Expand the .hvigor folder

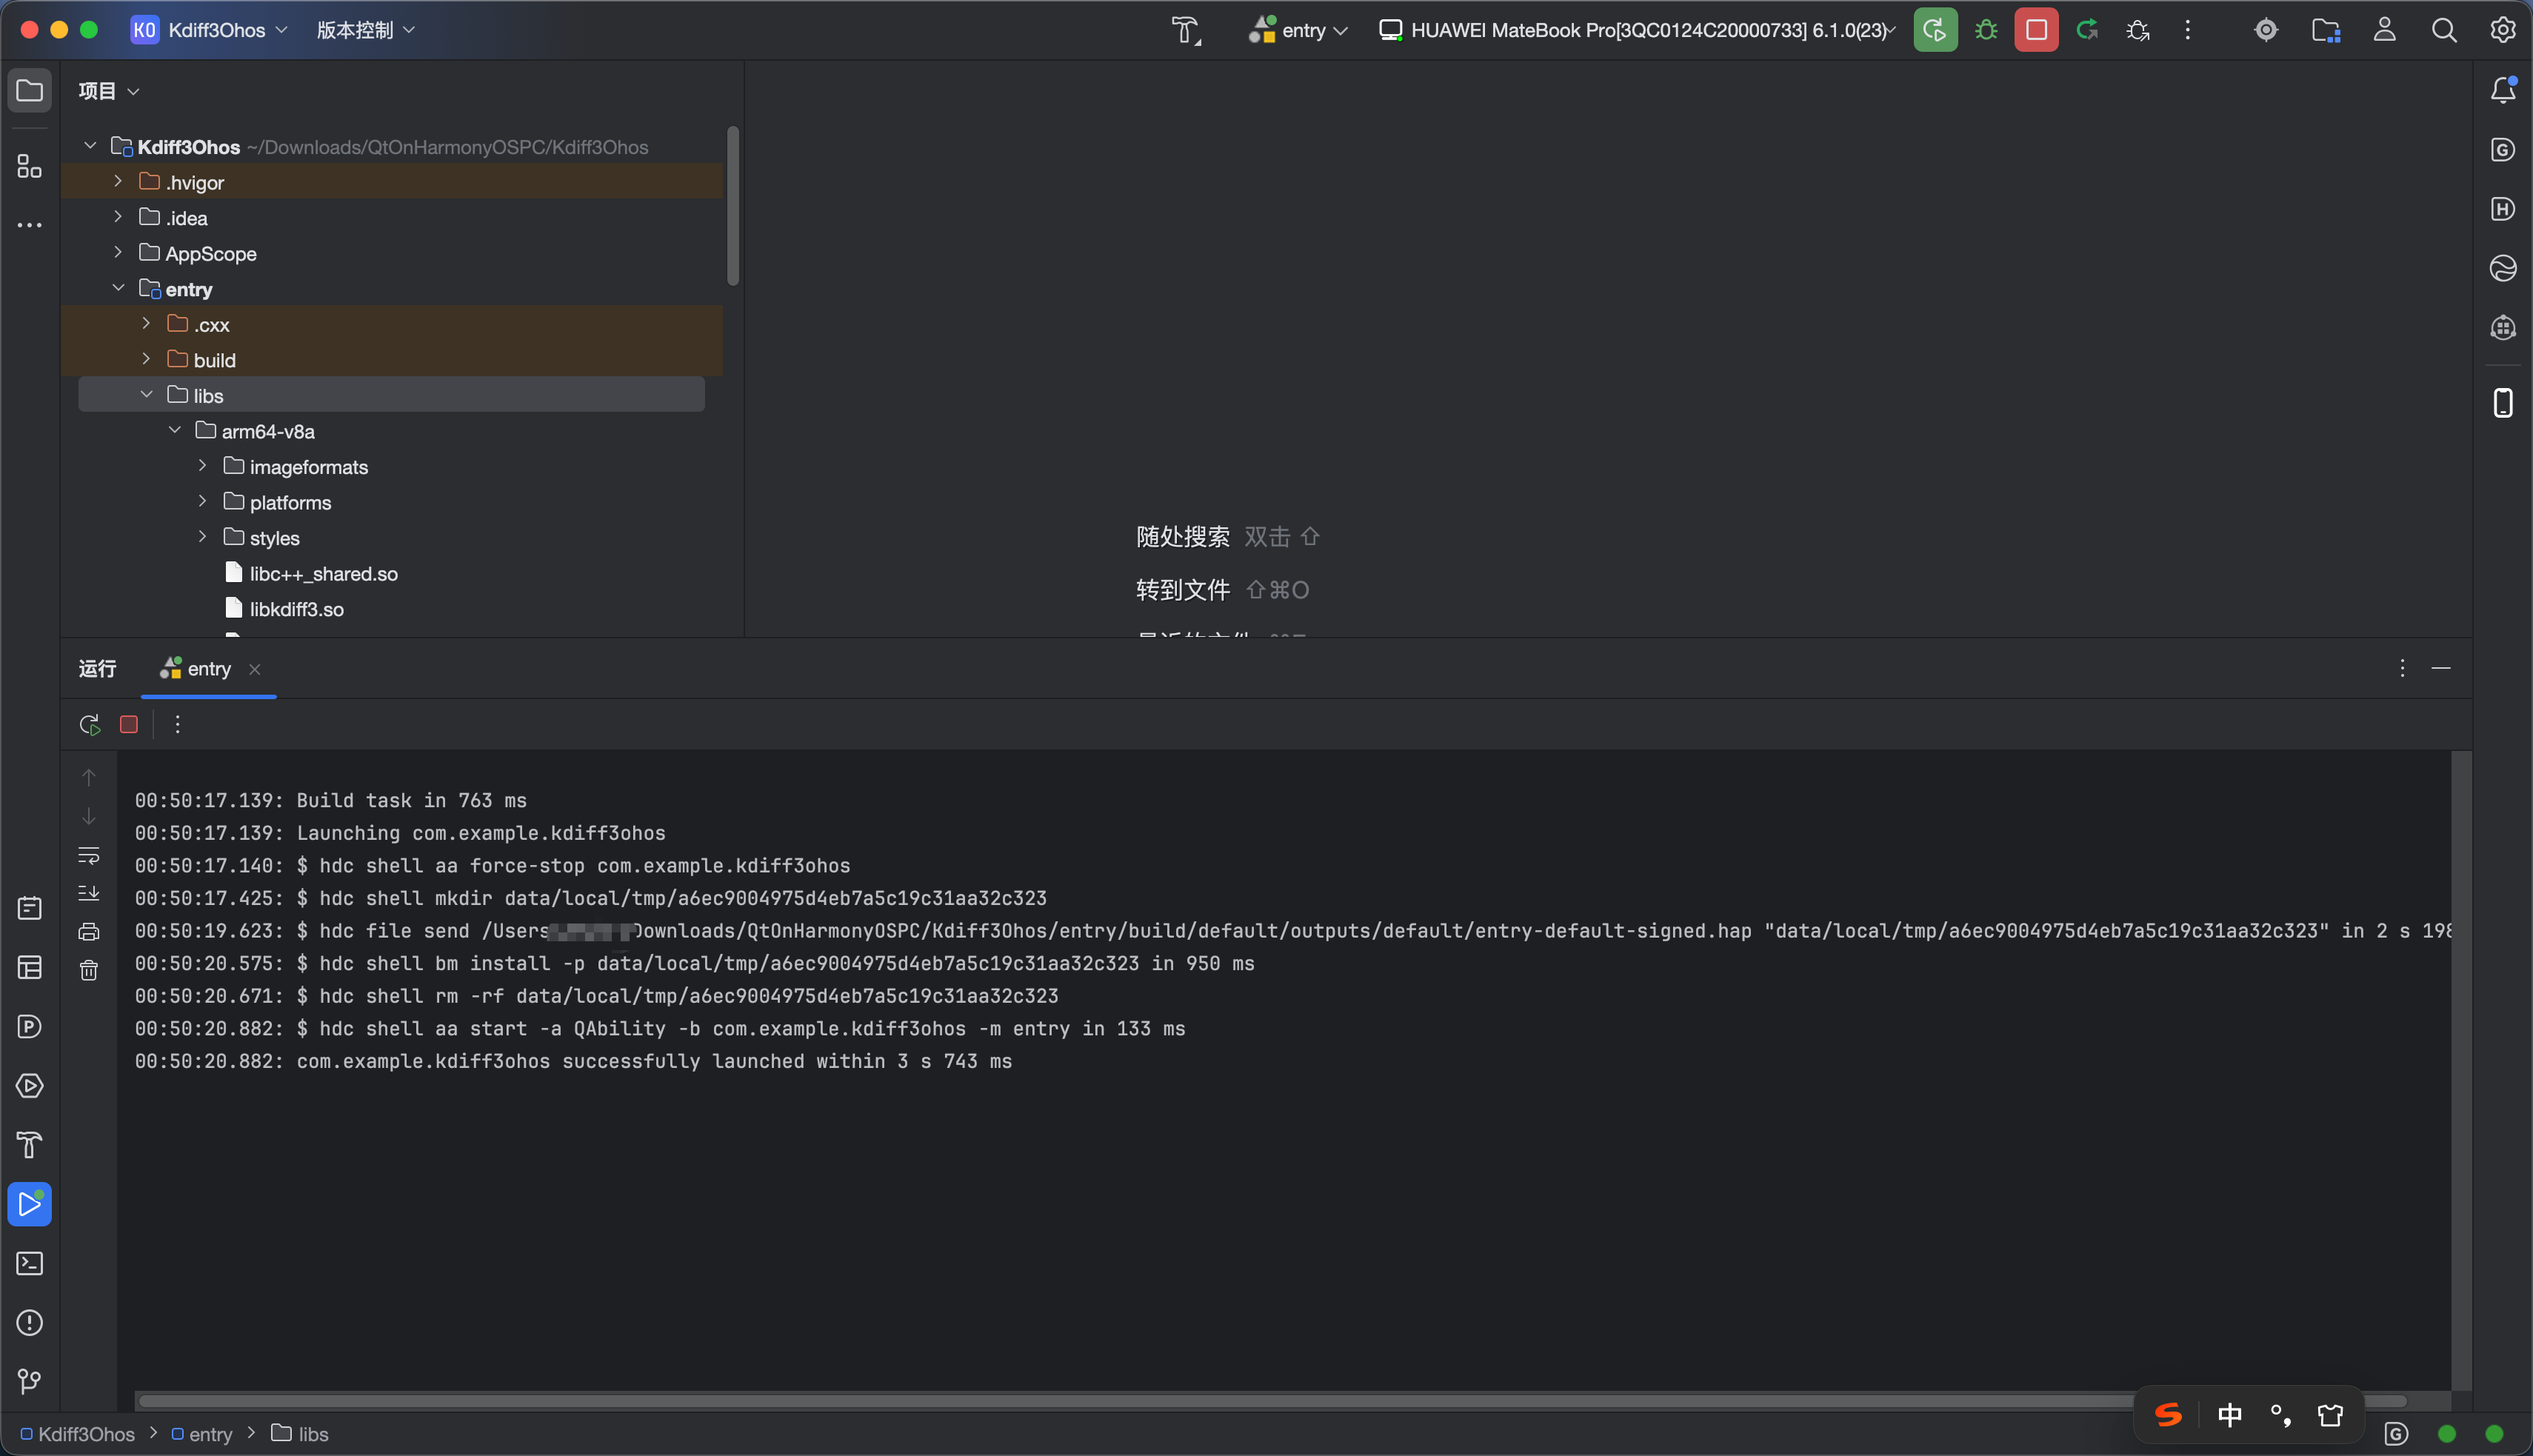coord(118,181)
